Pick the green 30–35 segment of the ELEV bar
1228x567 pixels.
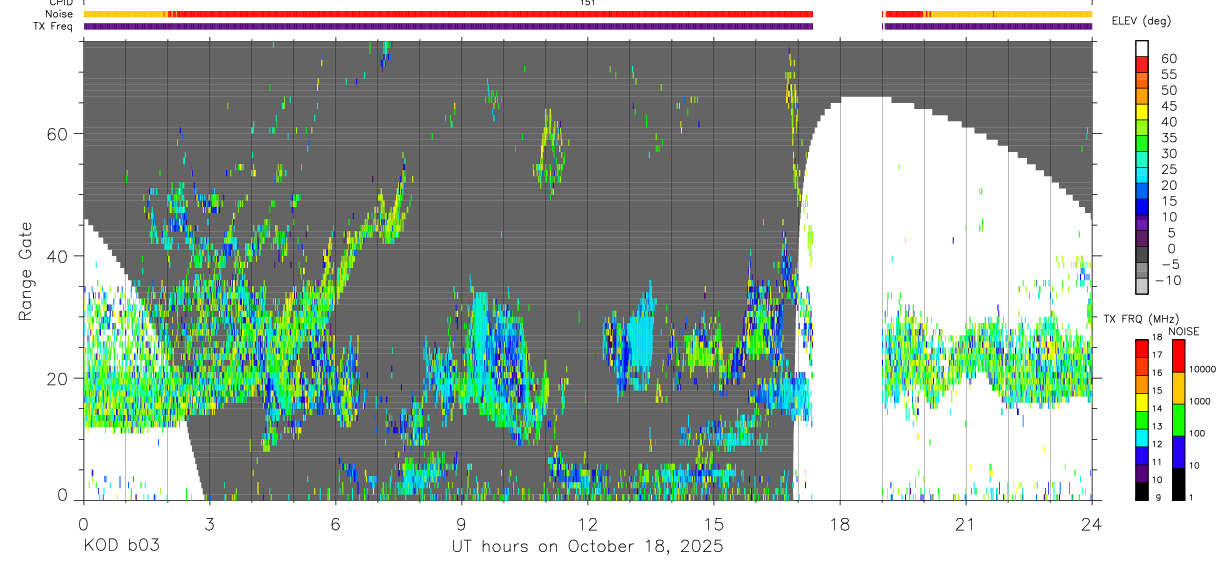point(1142,143)
